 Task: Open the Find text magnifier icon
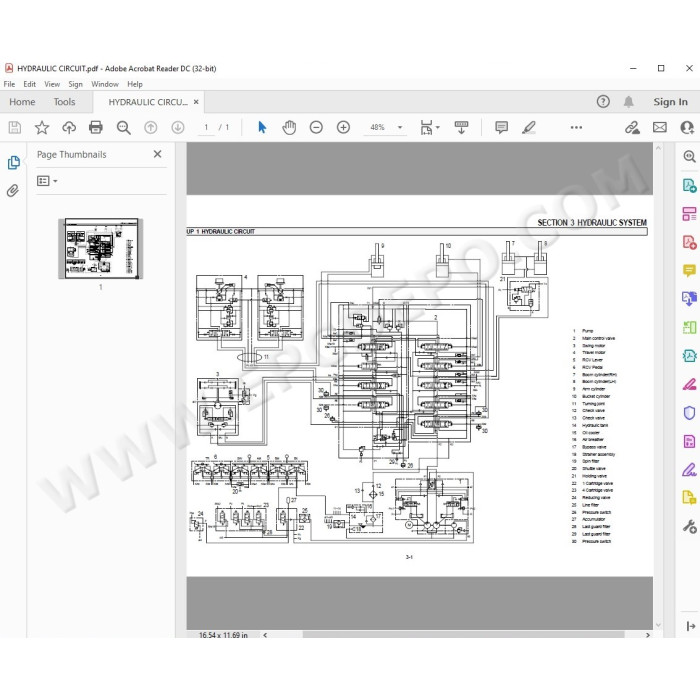(123, 128)
